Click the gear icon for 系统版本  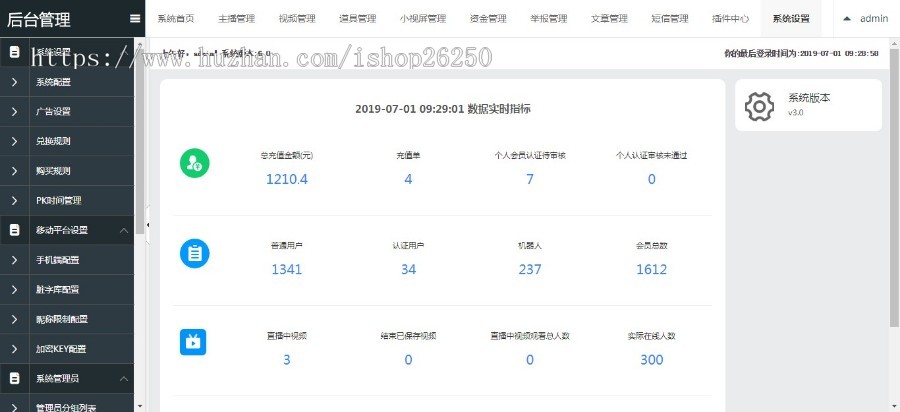click(760, 106)
